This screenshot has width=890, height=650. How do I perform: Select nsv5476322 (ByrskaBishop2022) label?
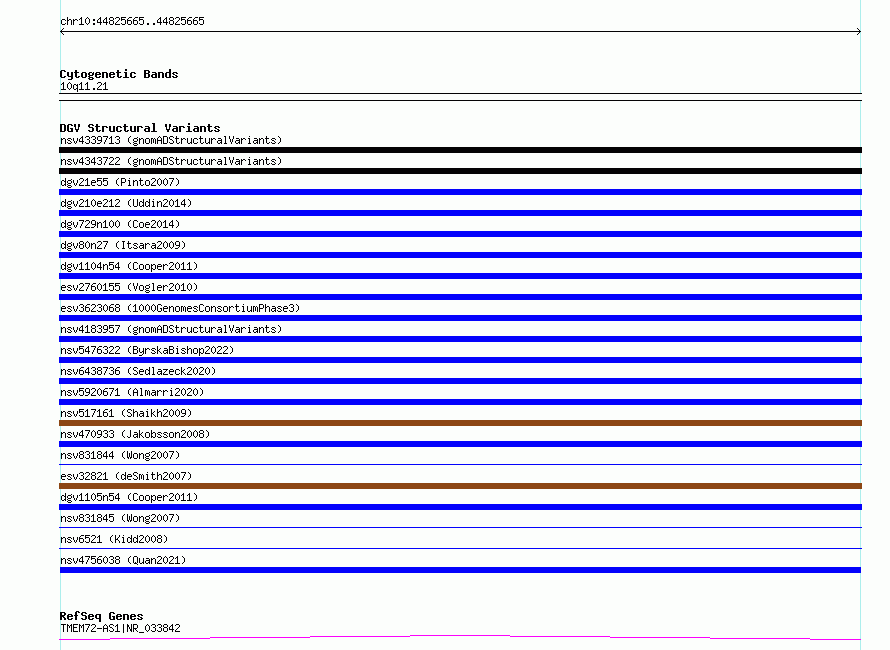pyautogui.click(x=147, y=350)
